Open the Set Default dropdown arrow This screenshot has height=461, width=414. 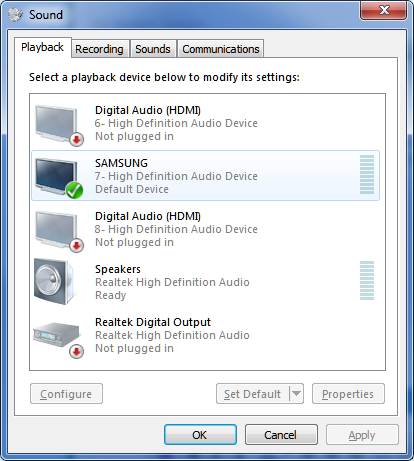tap(296, 394)
